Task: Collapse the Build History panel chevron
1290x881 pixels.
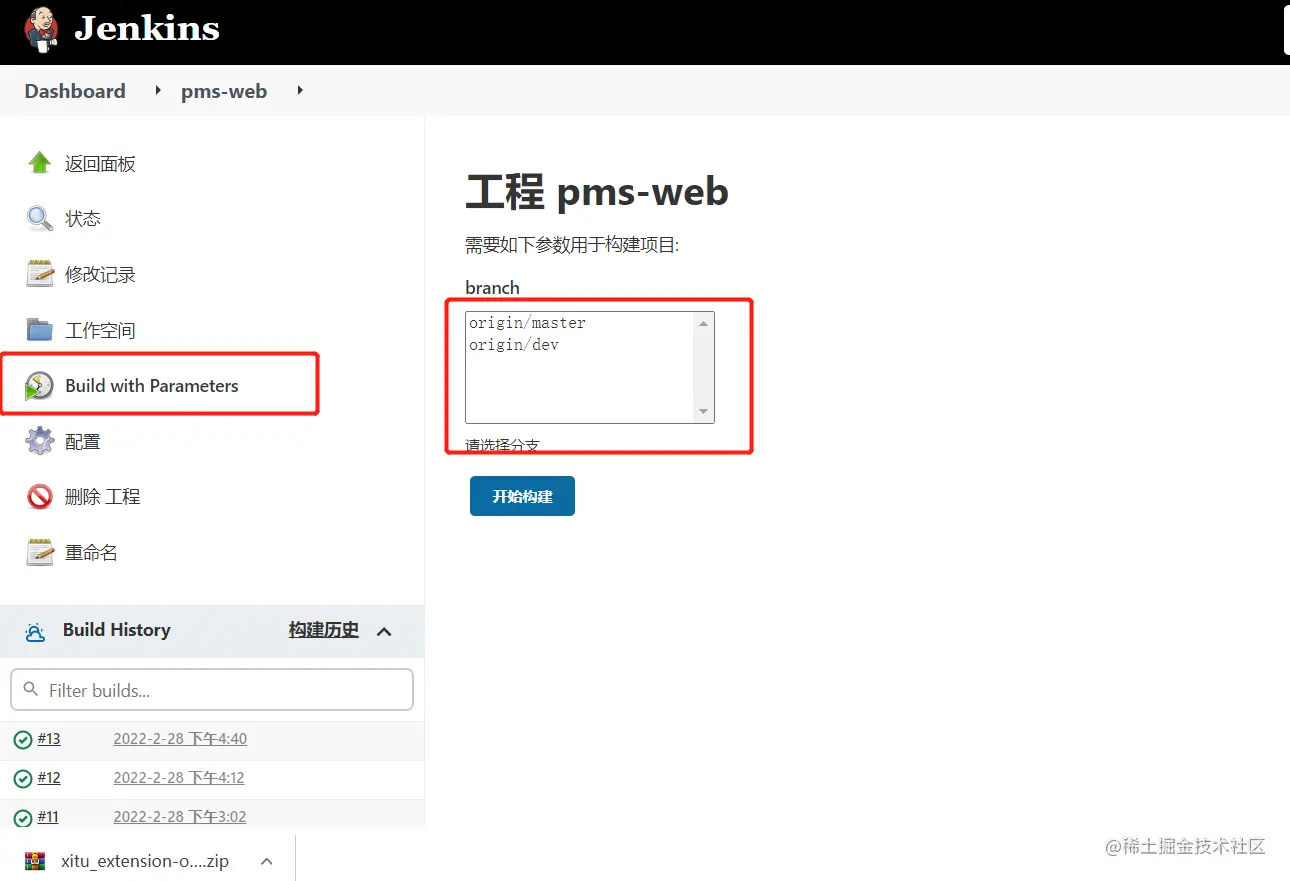Action: (384, 631)
